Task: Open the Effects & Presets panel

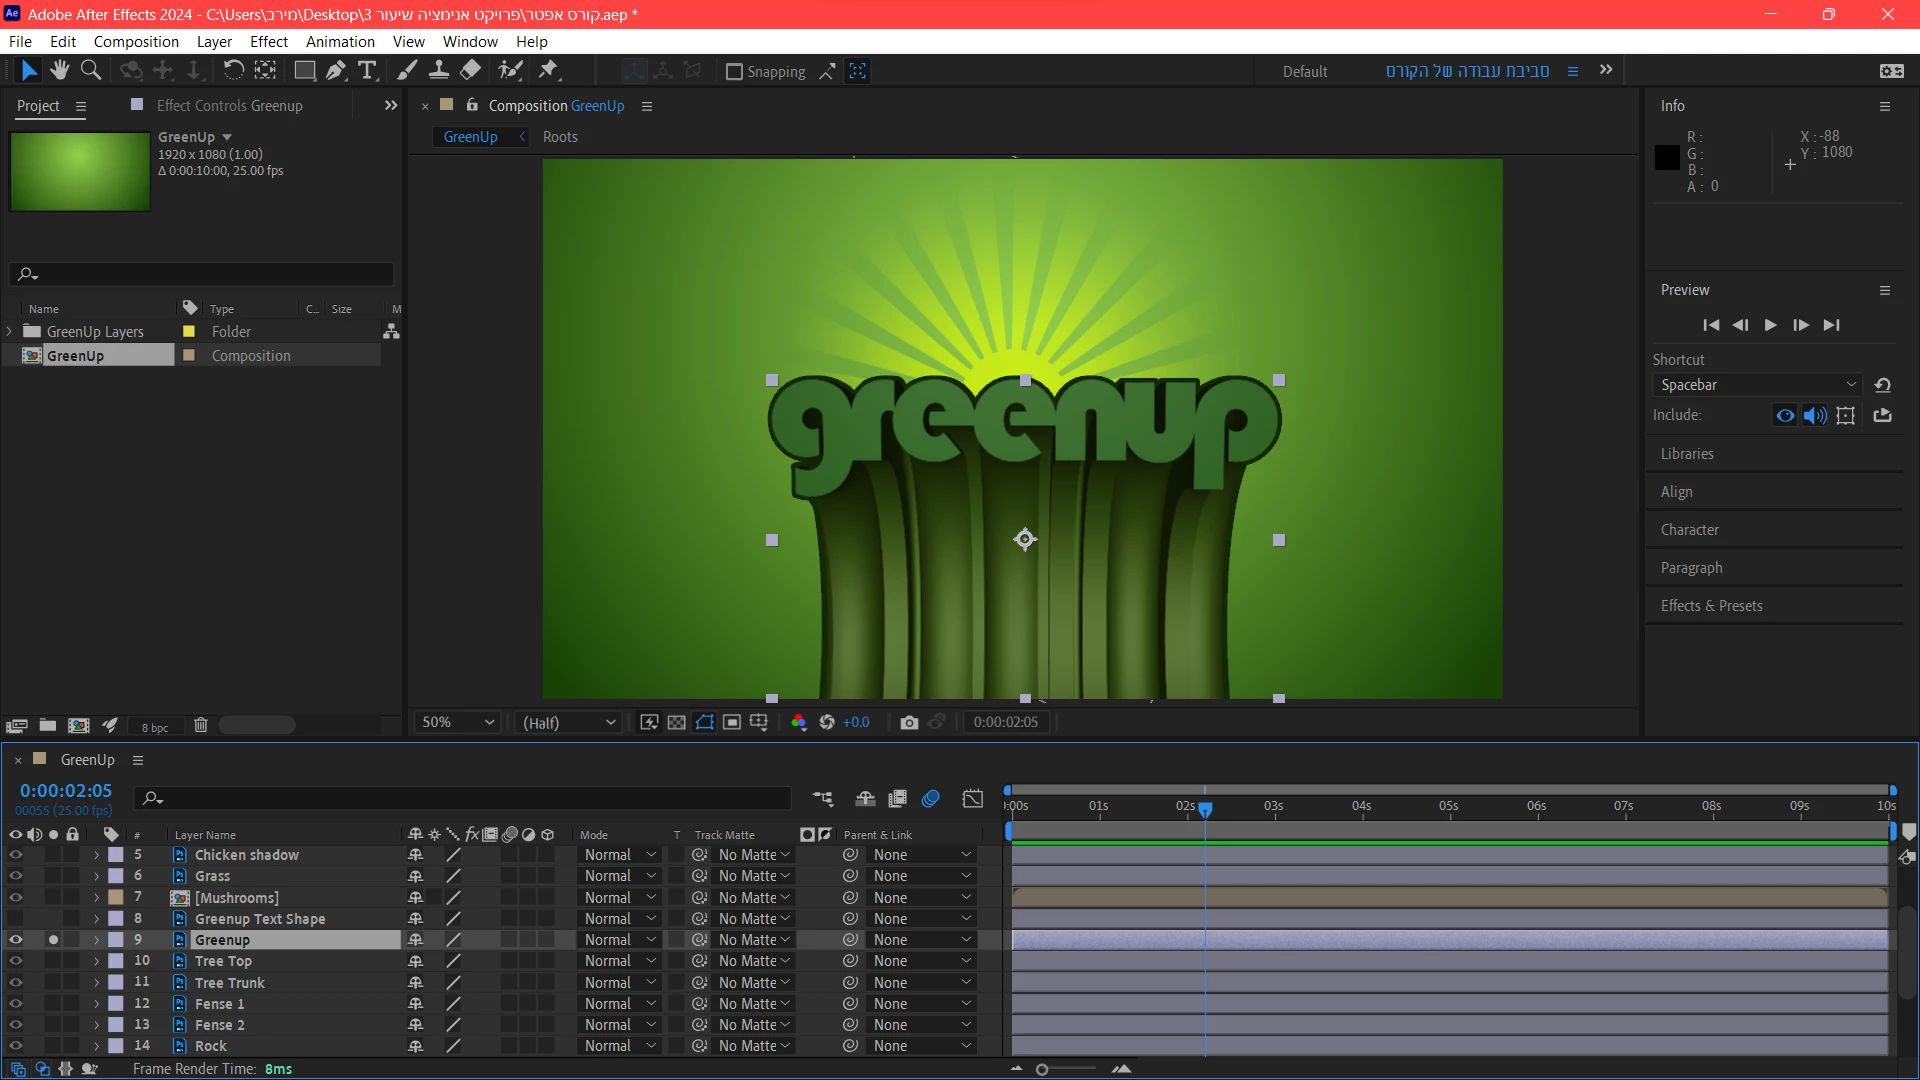Action: tap(1711, 606)
